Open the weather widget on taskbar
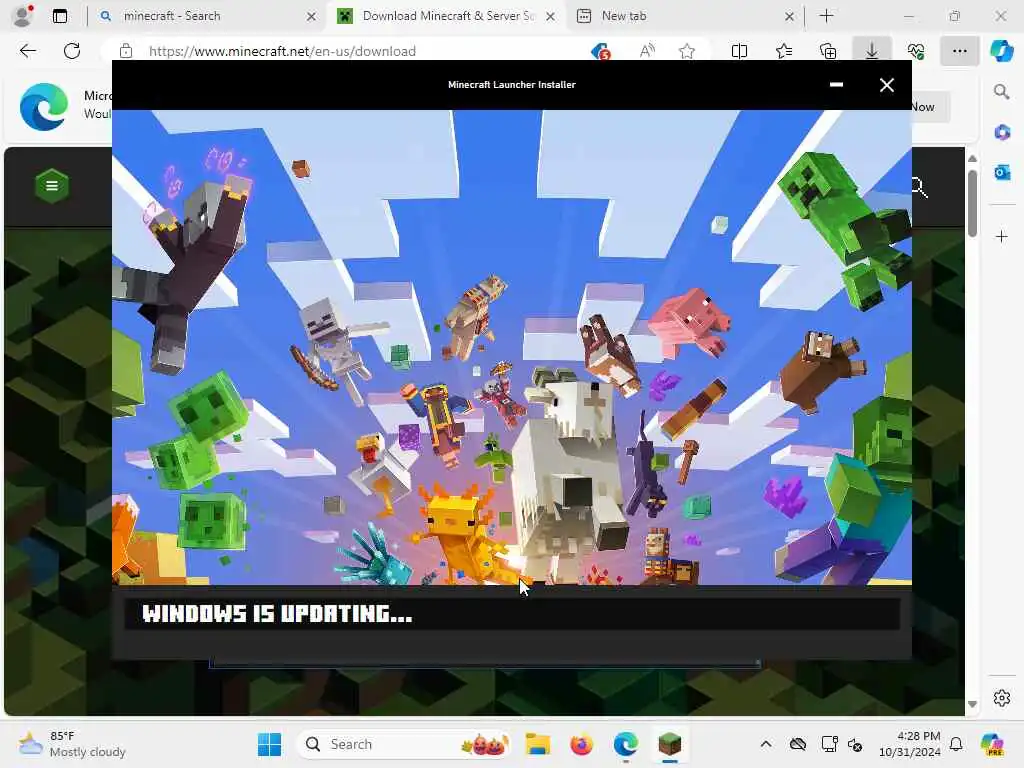 (72, 744)
